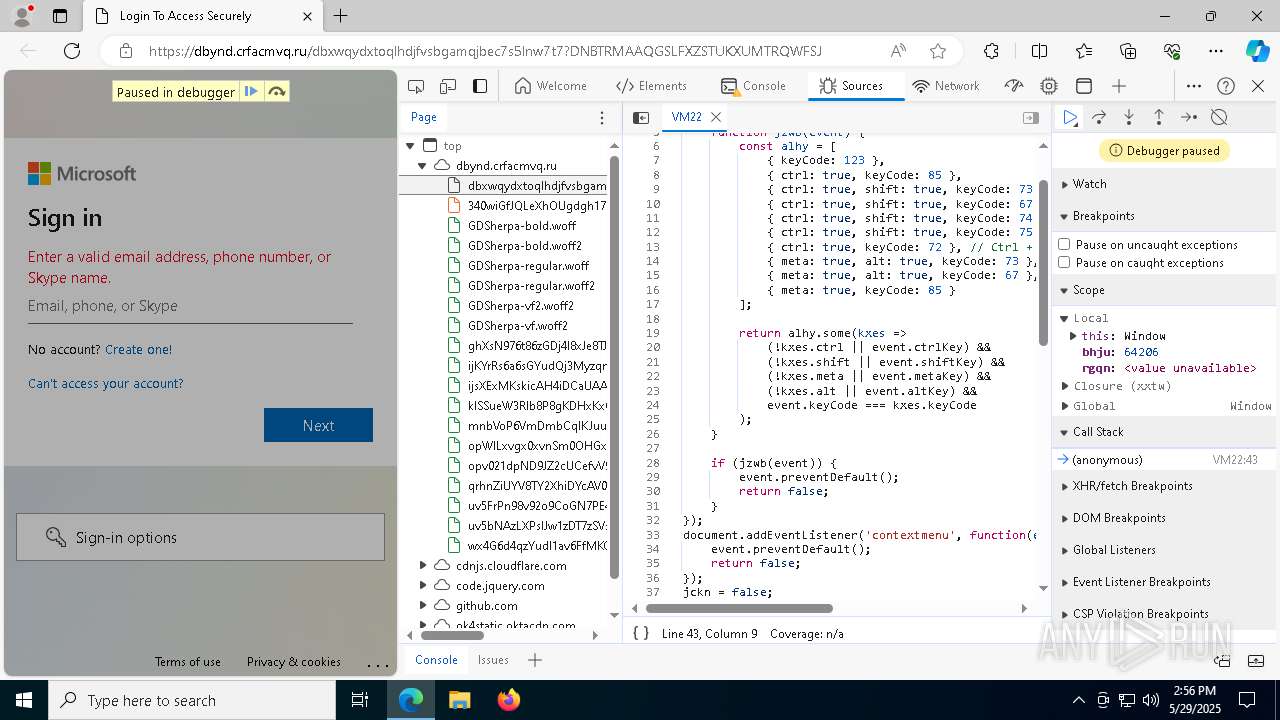
Task: Toggle DevTools sidebar dock icon
Action: click(480, 86)
